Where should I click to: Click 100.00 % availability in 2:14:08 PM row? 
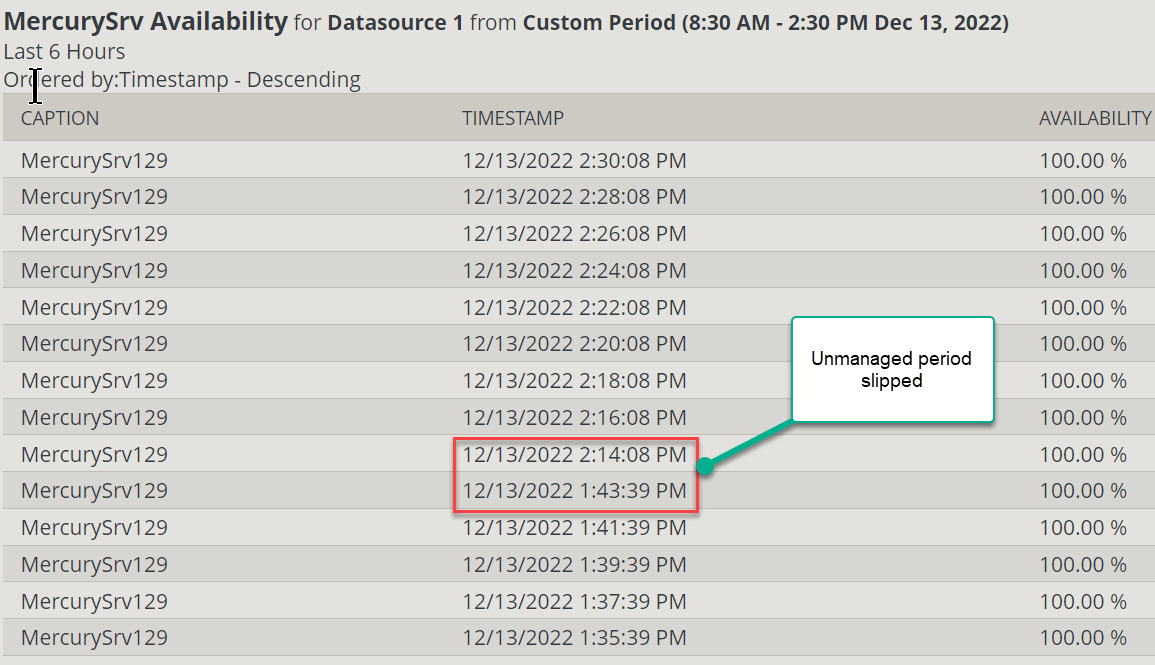pos(1083,454)
